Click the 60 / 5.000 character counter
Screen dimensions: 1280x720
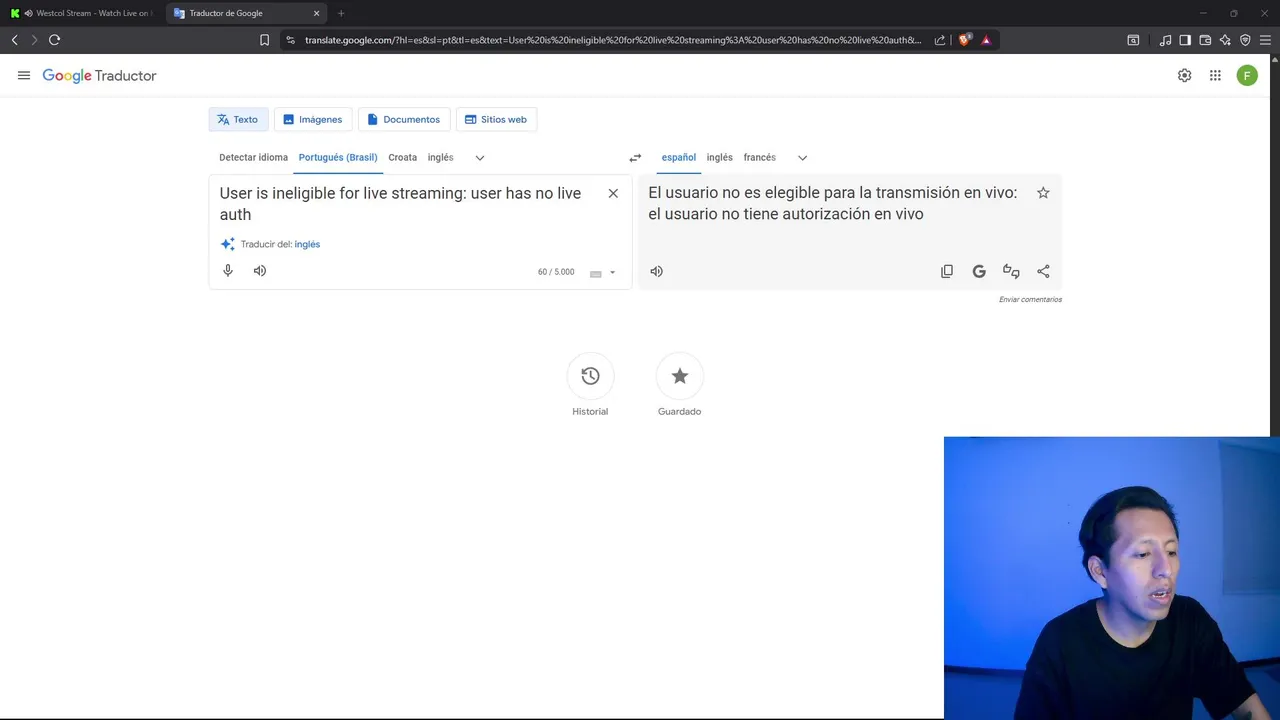click(x=556, y=272)
